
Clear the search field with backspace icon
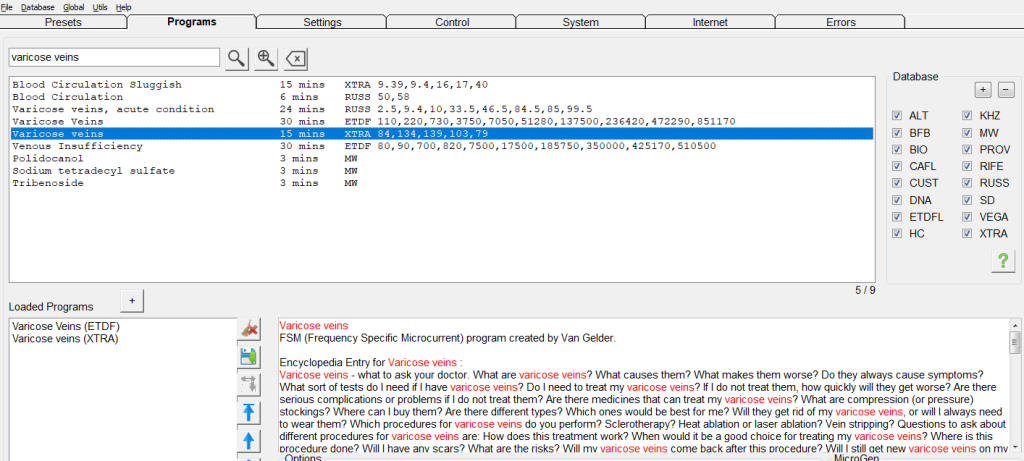point(296,58)
